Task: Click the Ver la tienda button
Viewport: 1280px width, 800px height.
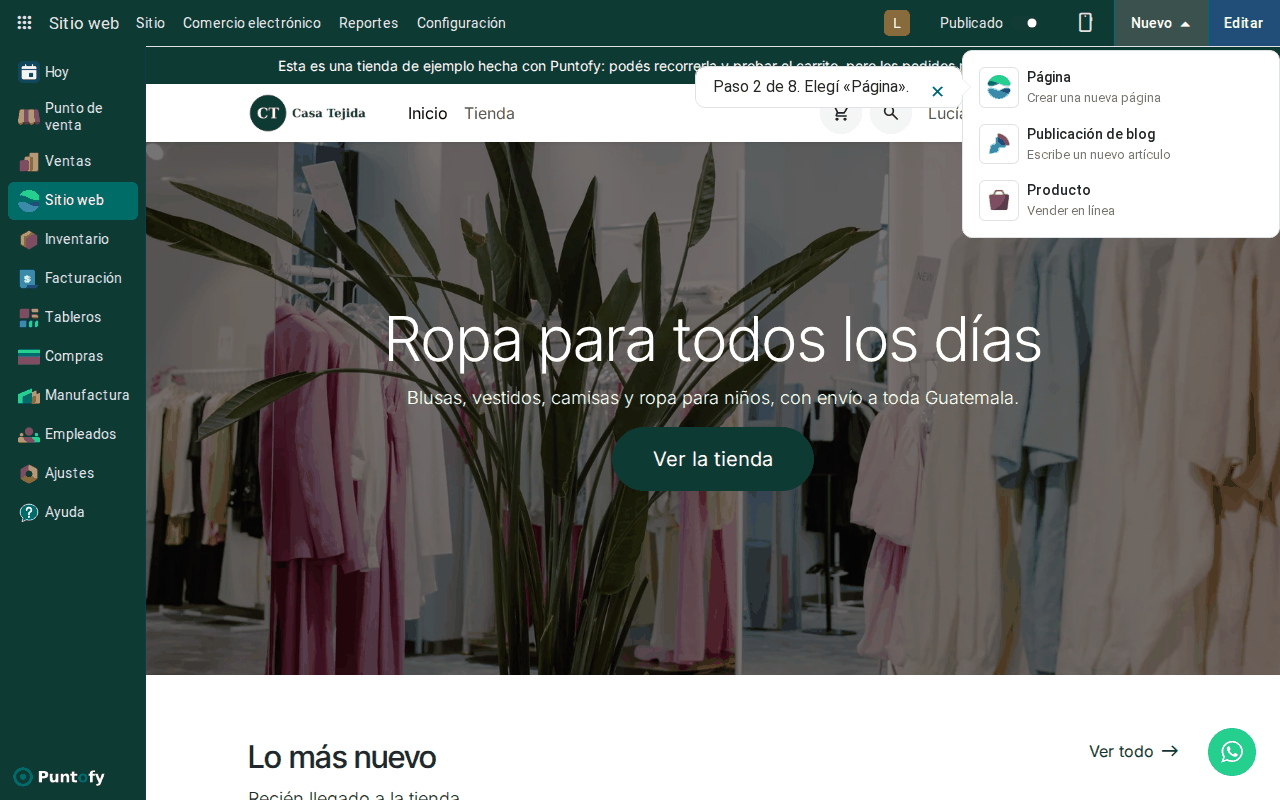Action: tap(713, 459)
